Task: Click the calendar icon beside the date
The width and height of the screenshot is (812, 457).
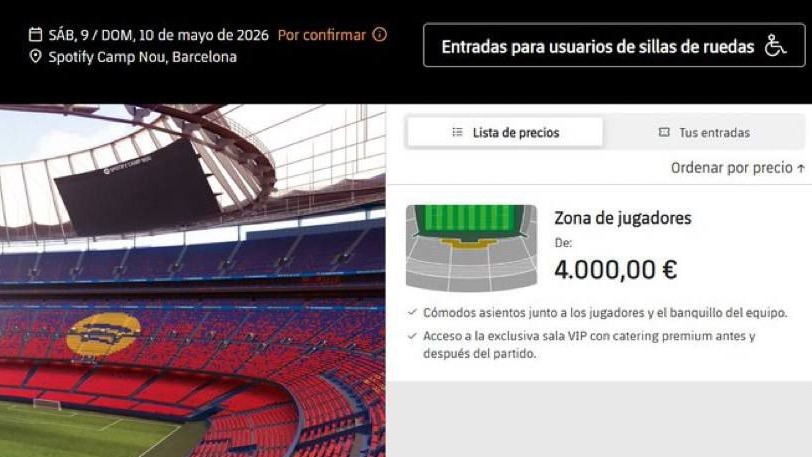Action: tap(35, 35)
